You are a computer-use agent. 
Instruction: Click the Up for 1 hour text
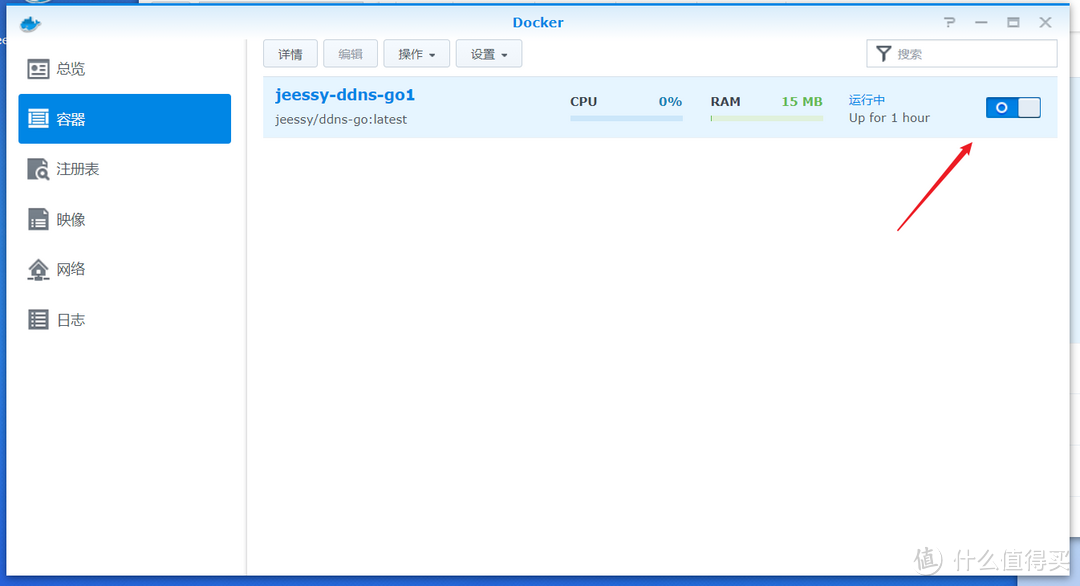pyautogui.click(x=889, y=118)
